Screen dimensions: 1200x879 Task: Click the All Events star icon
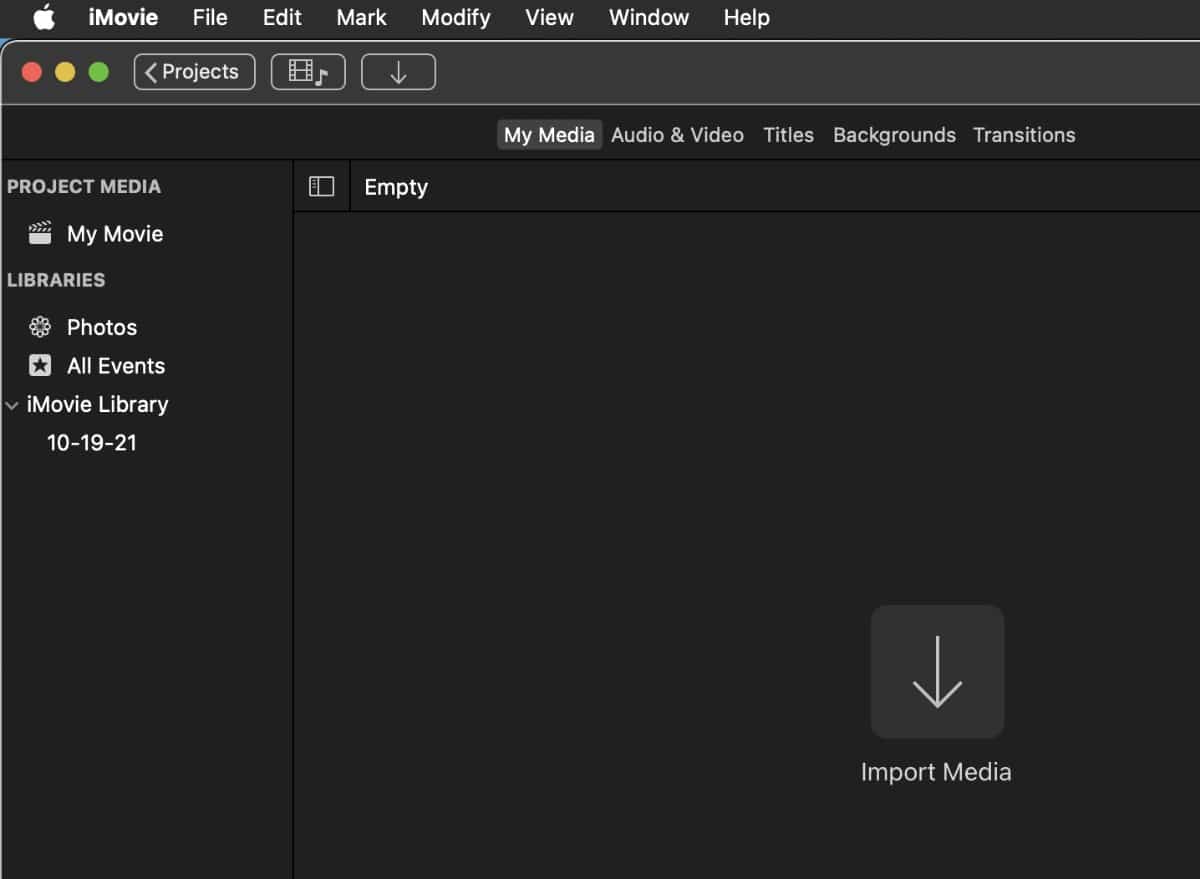tap(40, 366)
